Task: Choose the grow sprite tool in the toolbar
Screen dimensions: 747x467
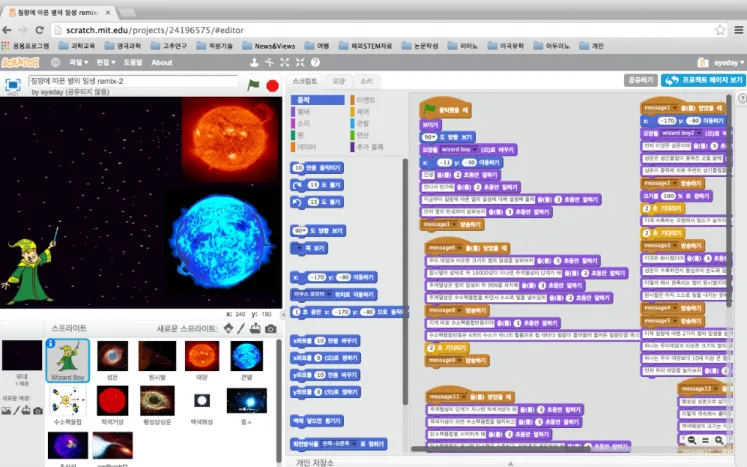Action: point(284,62)
